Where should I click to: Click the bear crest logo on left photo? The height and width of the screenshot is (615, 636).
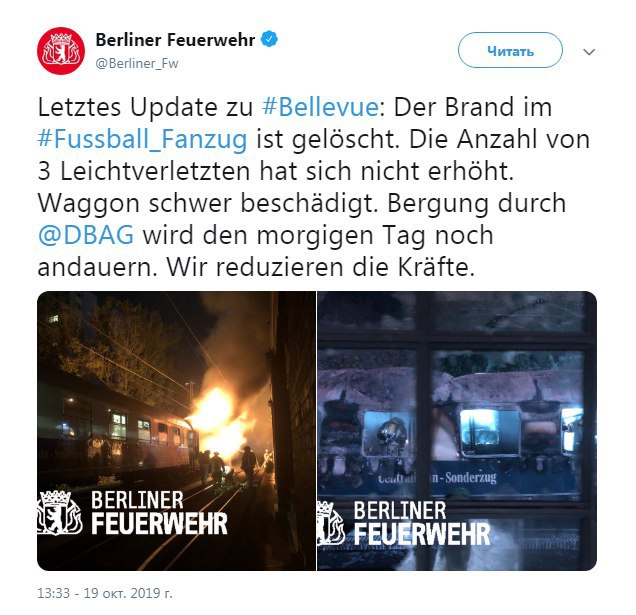60,513
